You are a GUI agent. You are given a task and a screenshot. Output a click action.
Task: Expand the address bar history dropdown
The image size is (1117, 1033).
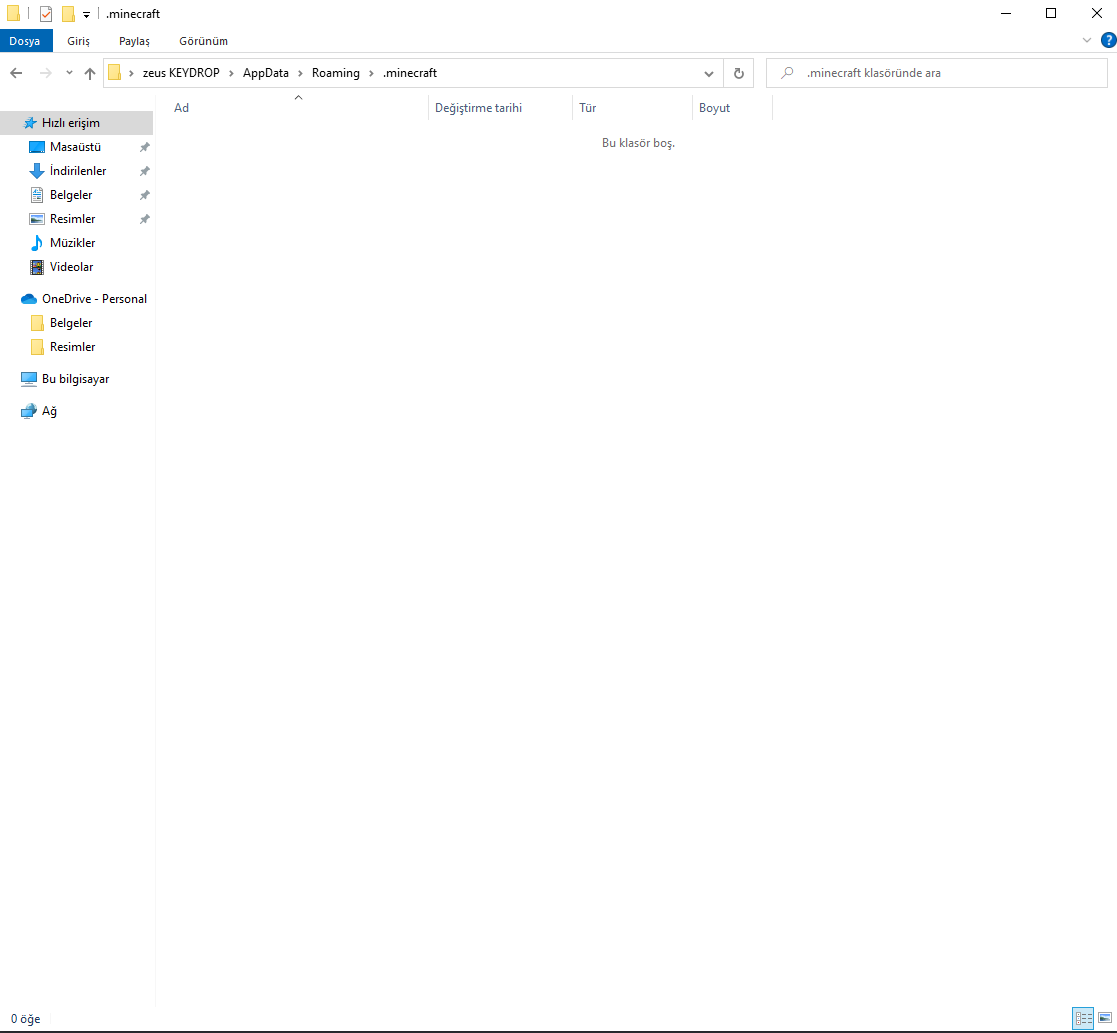(708, 73)
